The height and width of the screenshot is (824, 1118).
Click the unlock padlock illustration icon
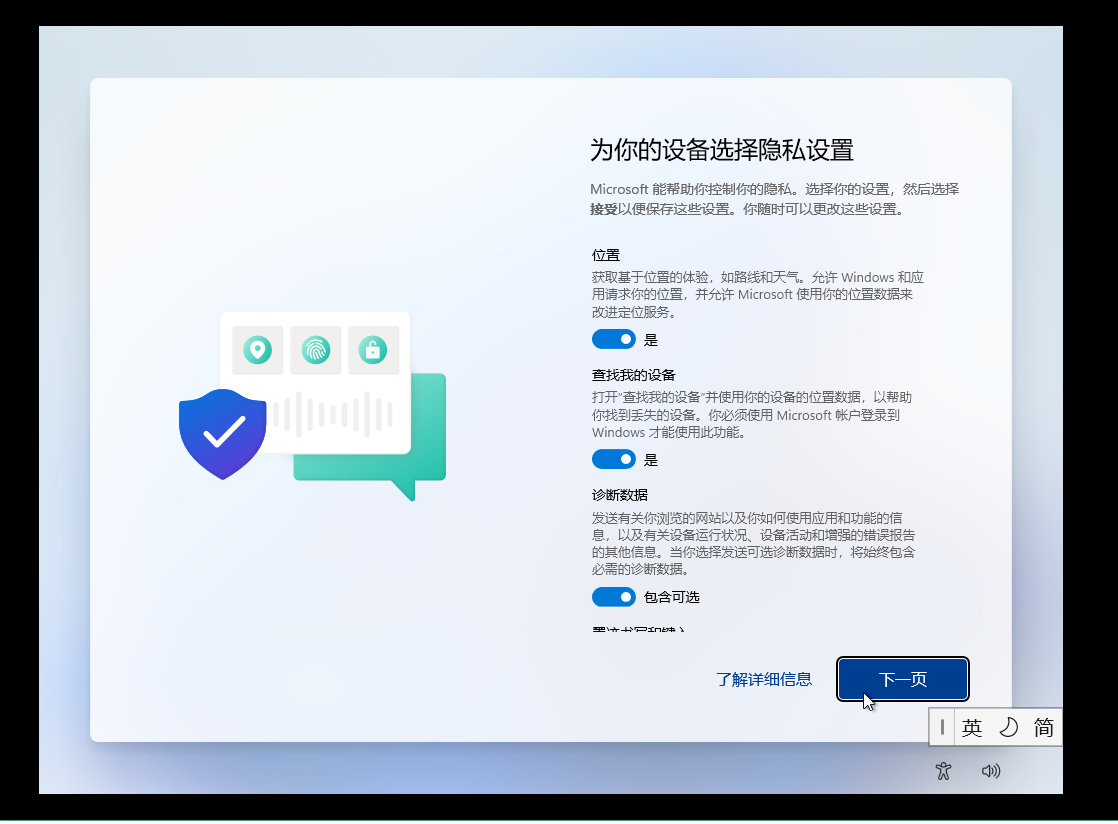[x=373, y=350]
